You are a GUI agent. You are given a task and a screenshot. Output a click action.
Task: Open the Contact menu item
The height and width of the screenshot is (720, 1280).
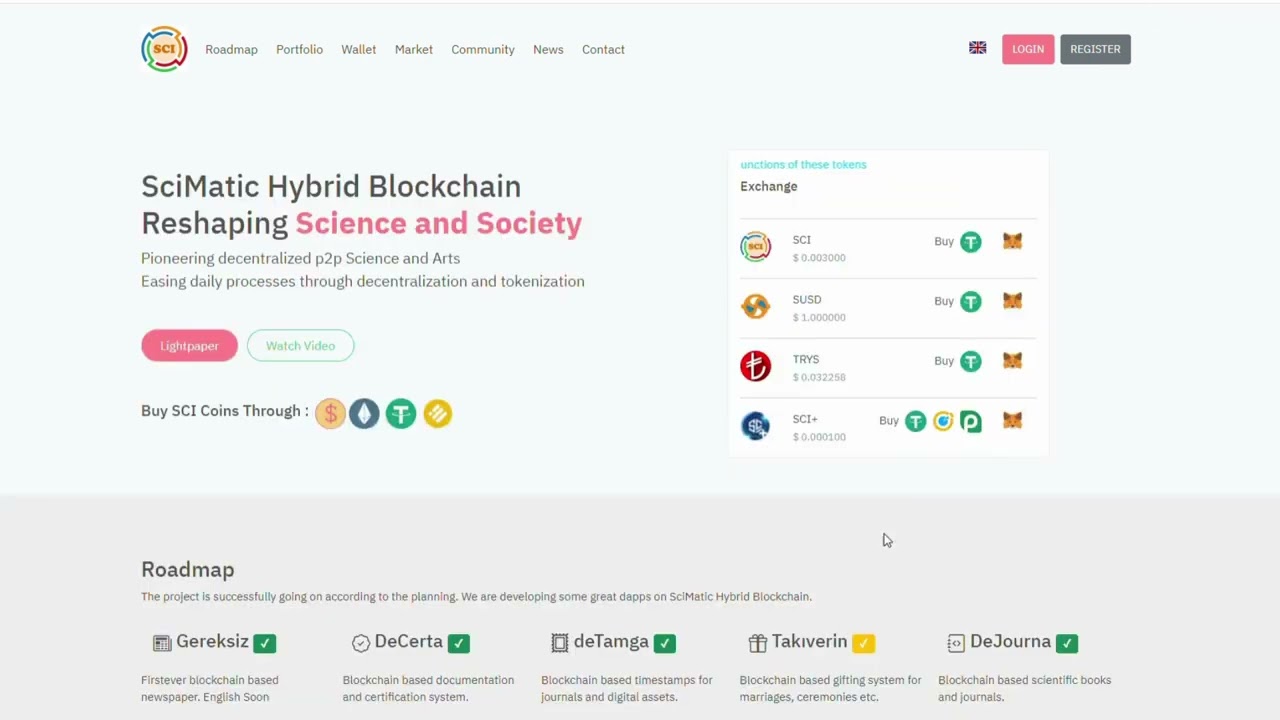click(x=603, y=49)
